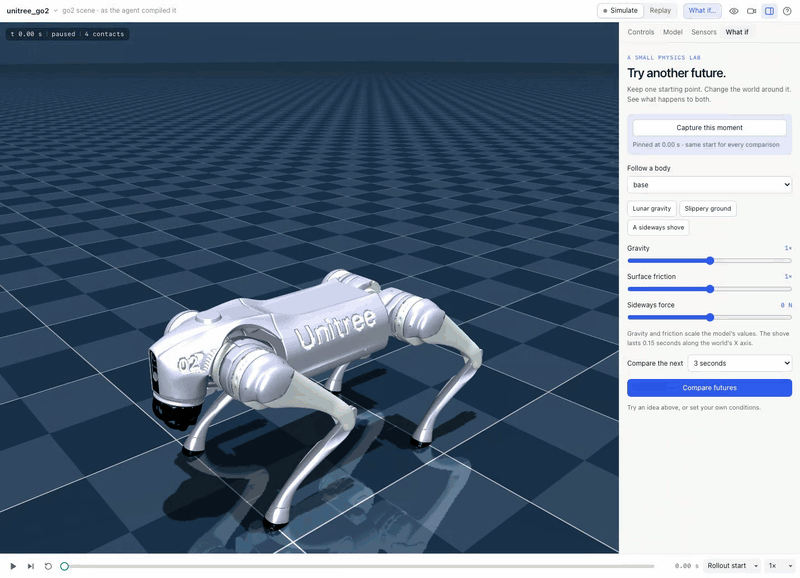Click the Surface friction slider handle
The height and width of the screenshot is (578, 800).
(x=710, y=289)
